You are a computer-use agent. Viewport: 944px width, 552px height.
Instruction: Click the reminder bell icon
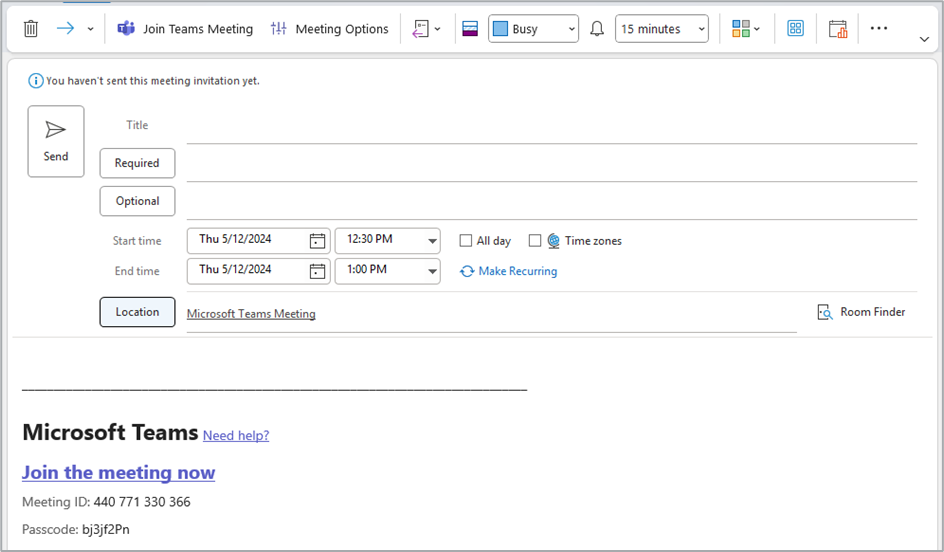point(597,29)
